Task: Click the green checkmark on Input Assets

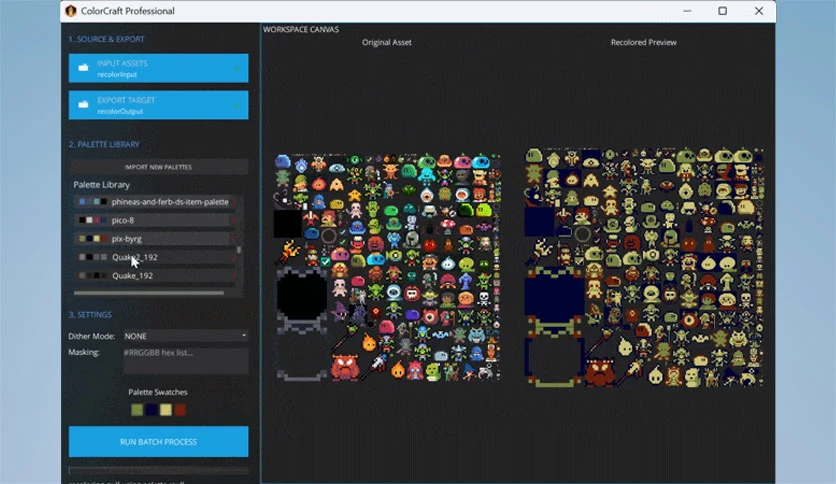Action: (x=237, y=68)
